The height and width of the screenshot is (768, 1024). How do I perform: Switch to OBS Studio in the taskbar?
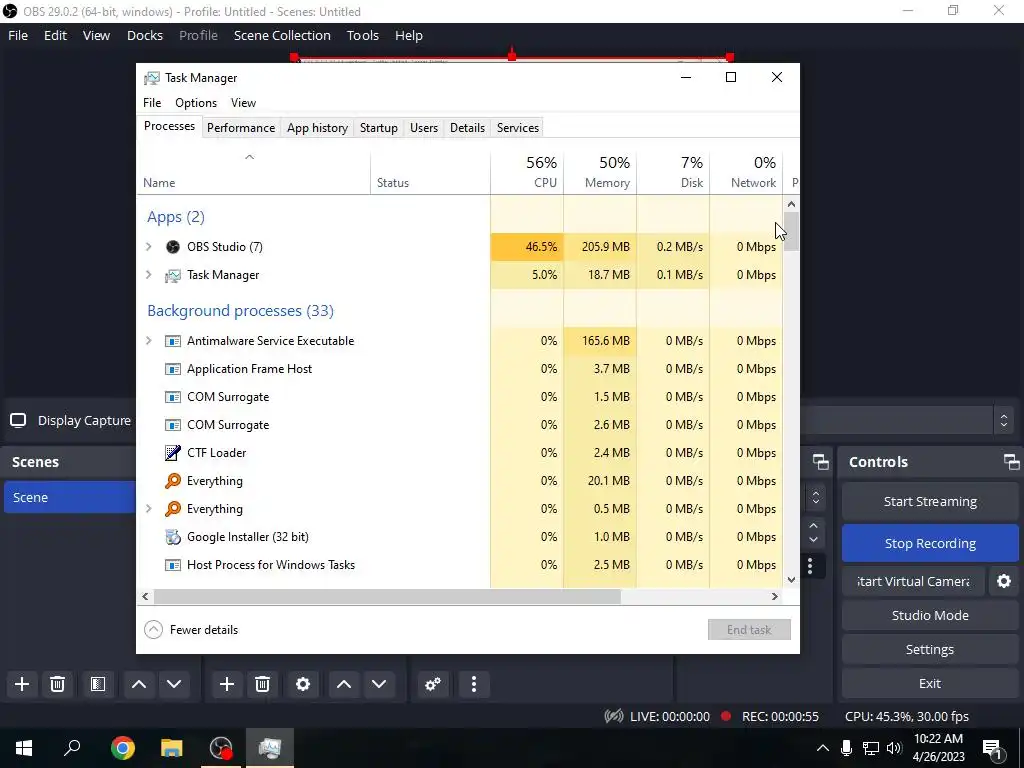click(x=221, y=748)
